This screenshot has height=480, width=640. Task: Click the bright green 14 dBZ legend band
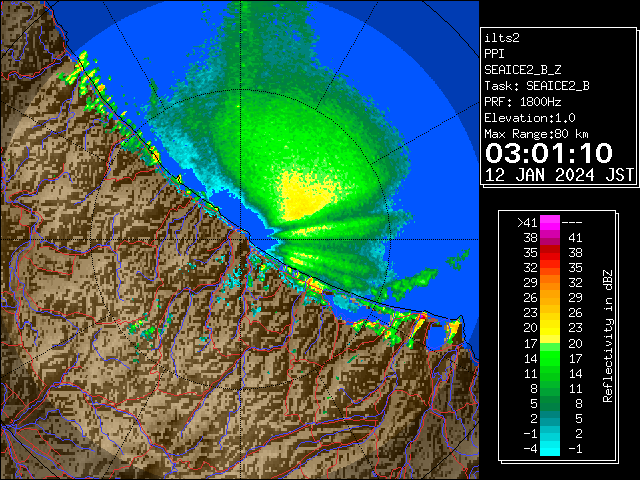(550, 358)
